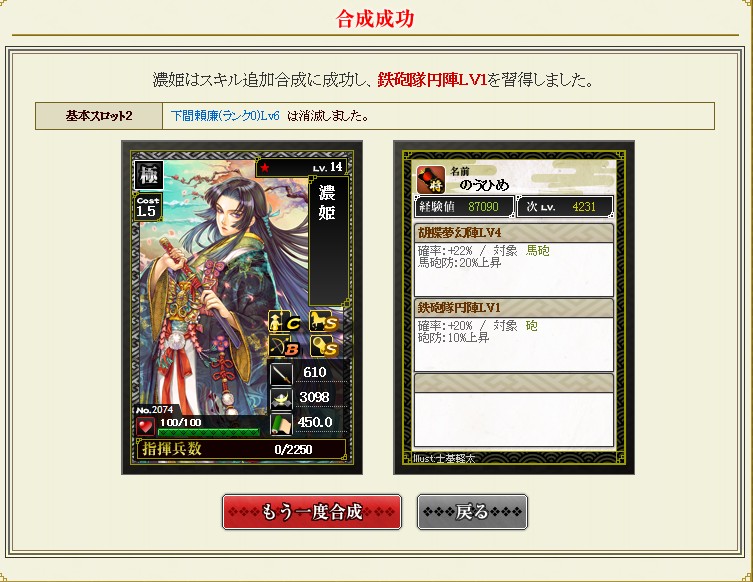753x582 pixels.
Task: Click the 極 rarity badge on card
Action: click(x=148, y=175)
